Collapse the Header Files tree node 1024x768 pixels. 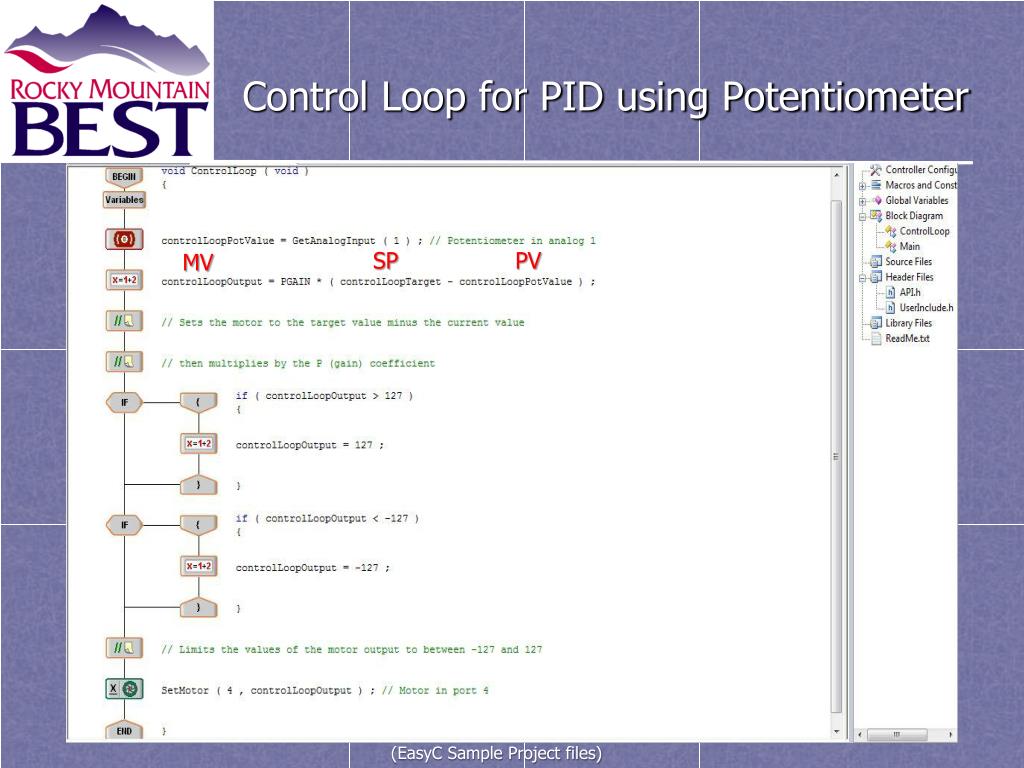(862, 277)
